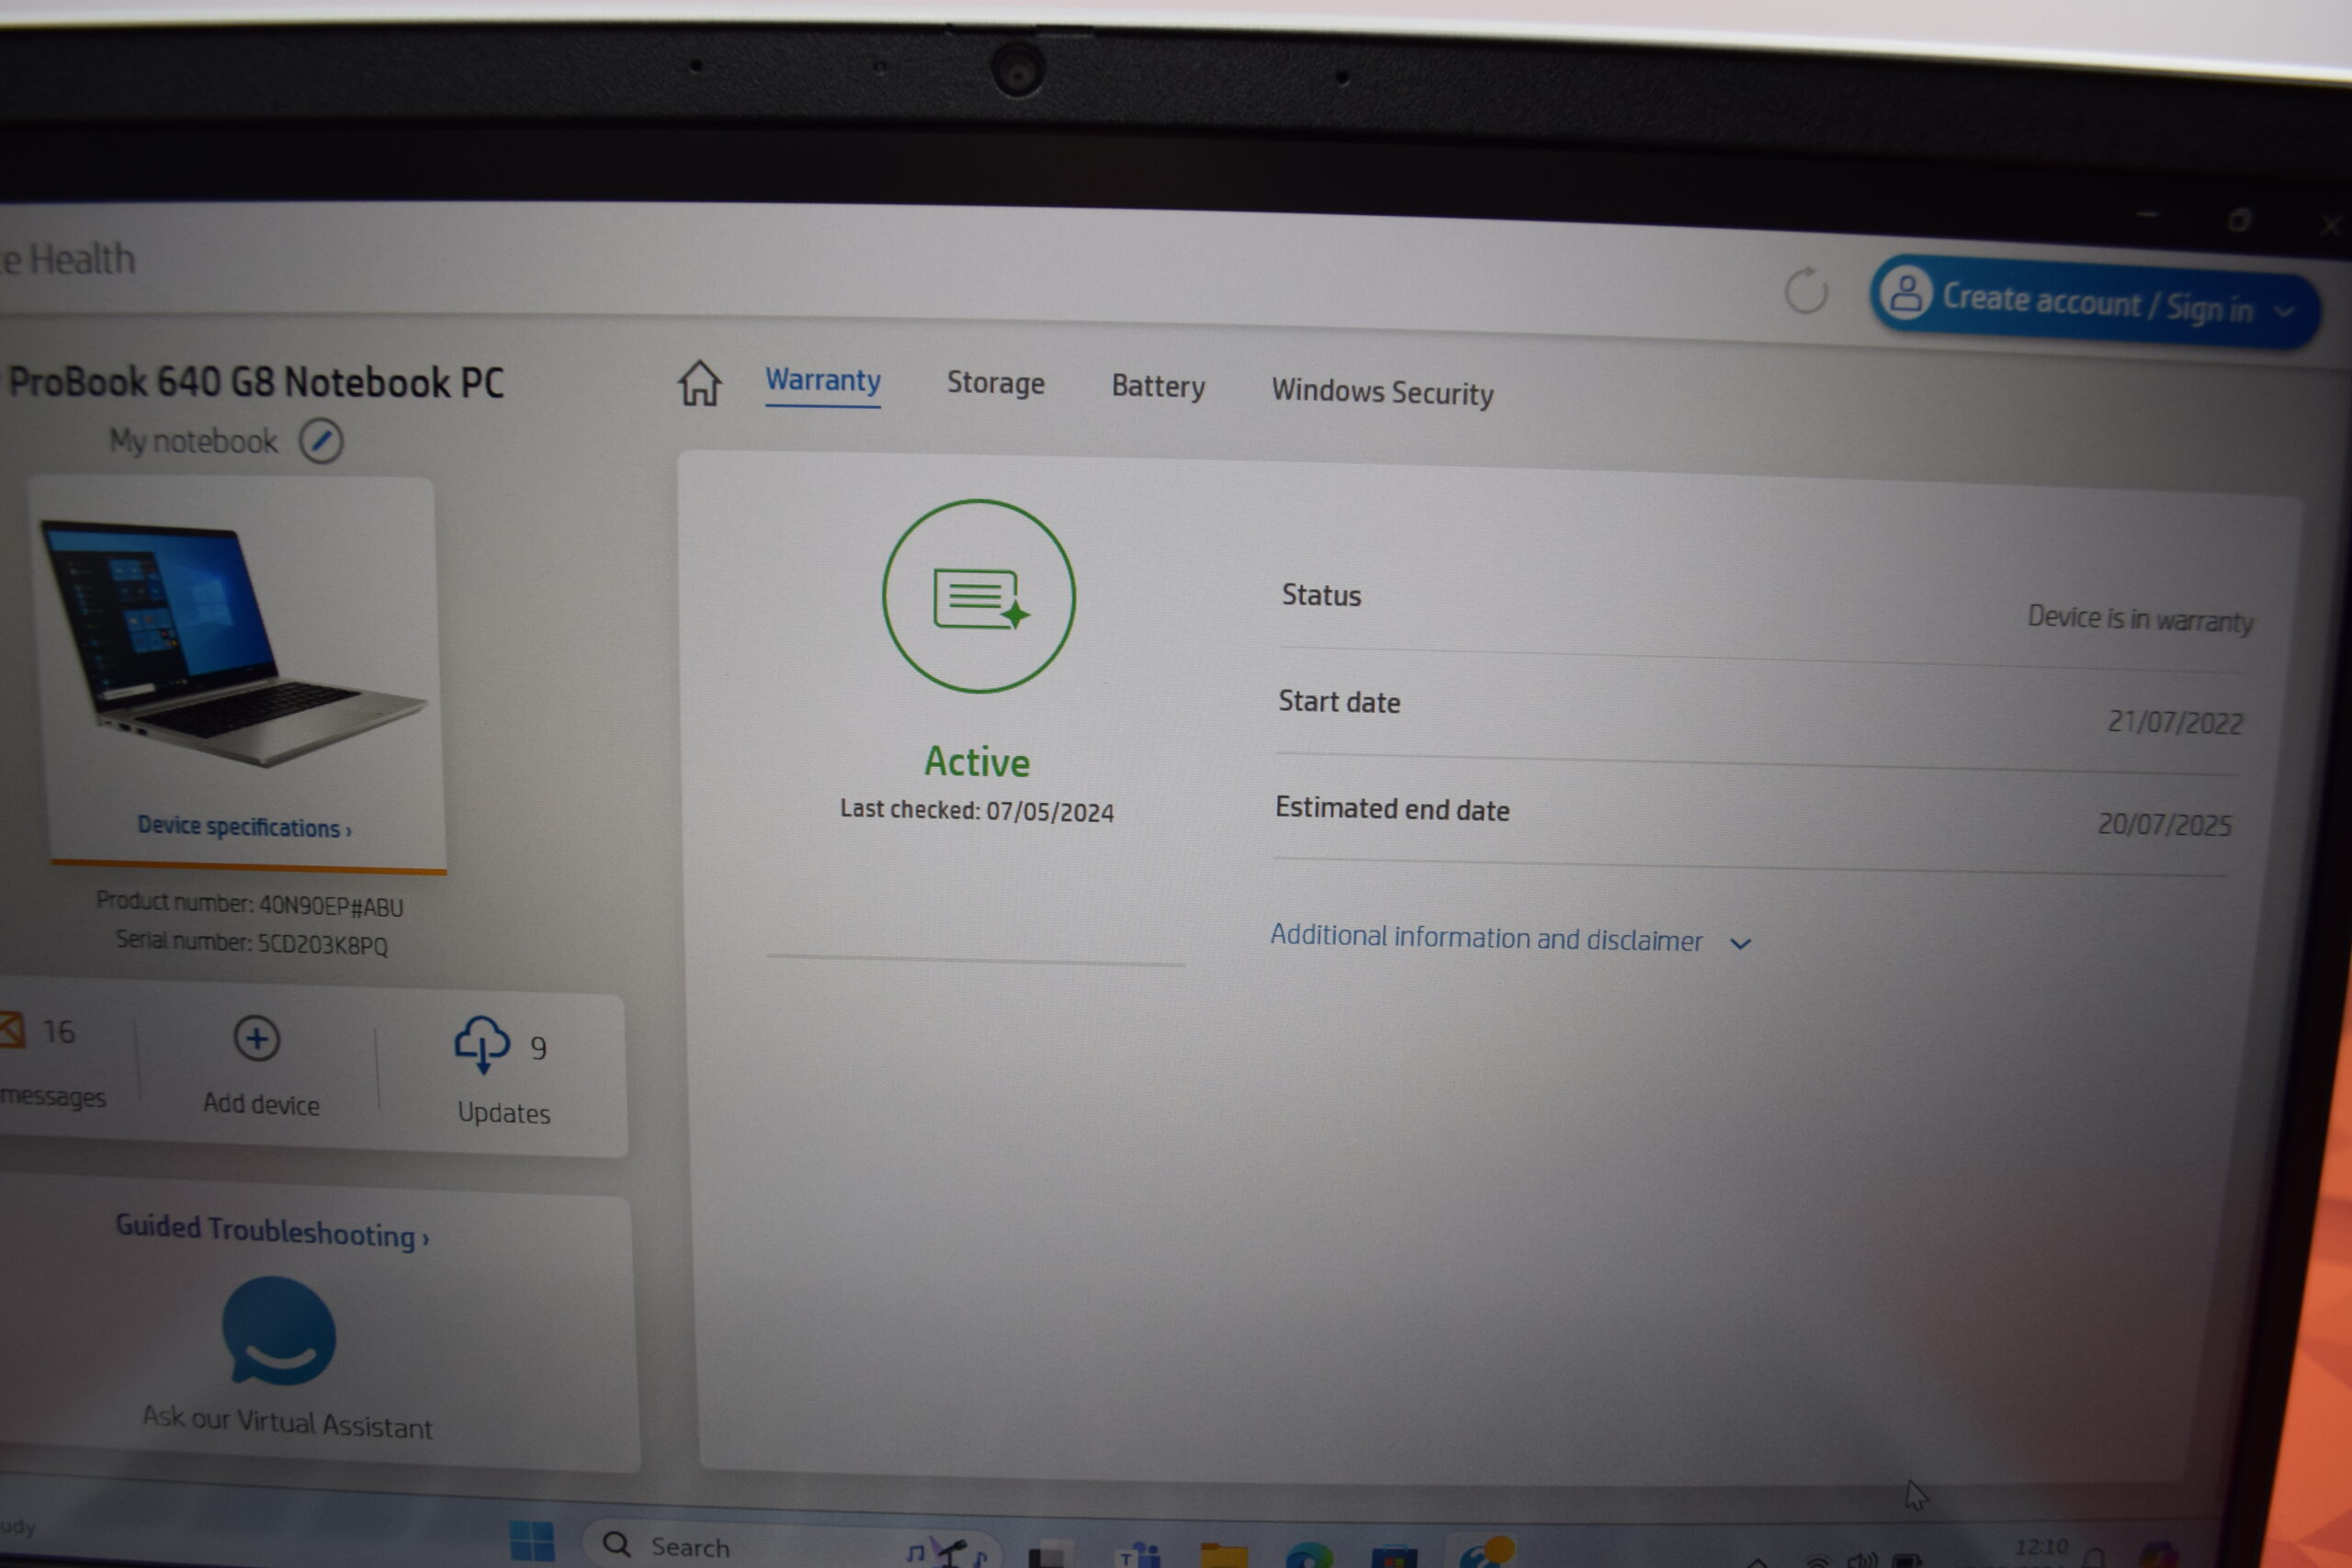The image size is (2352, 1568).
Task: Click the user avatar icon beside Create account
Action: [1906, 293]
